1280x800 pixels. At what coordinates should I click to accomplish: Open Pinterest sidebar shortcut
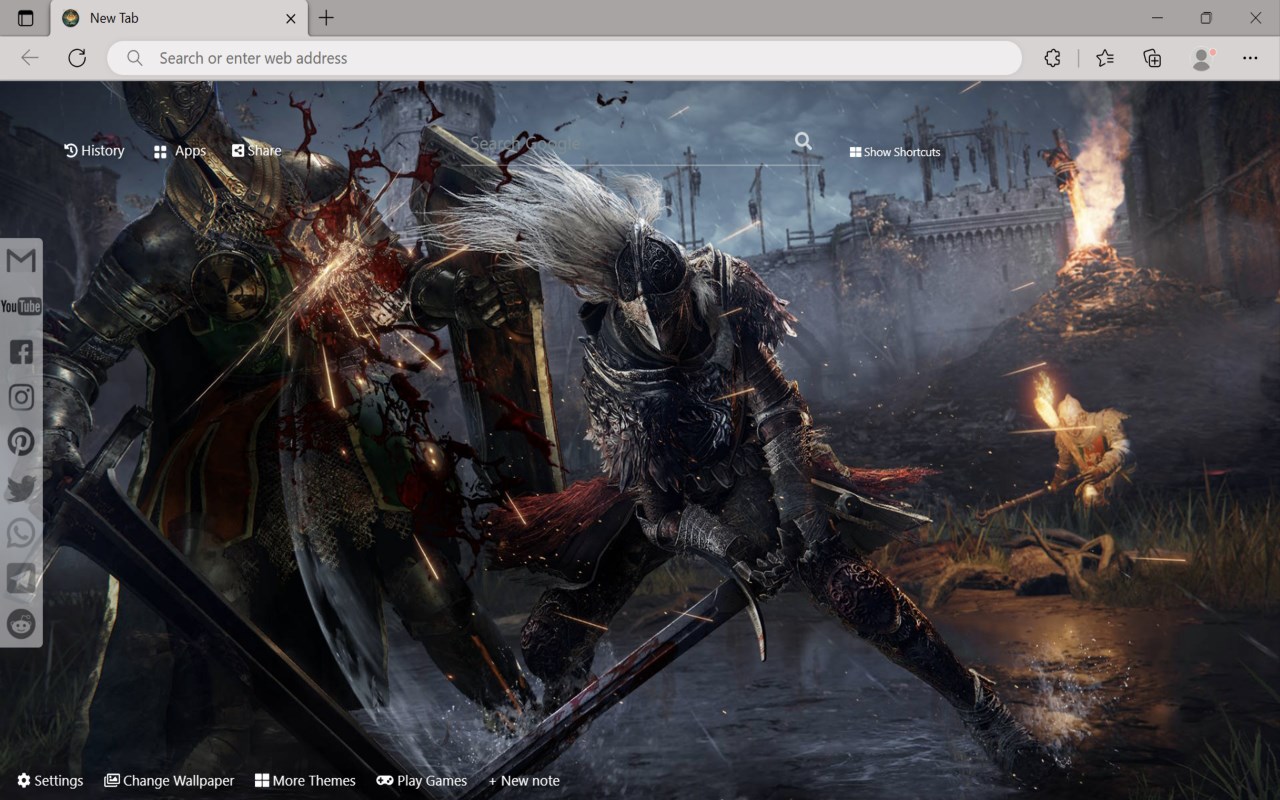(21, 442)
